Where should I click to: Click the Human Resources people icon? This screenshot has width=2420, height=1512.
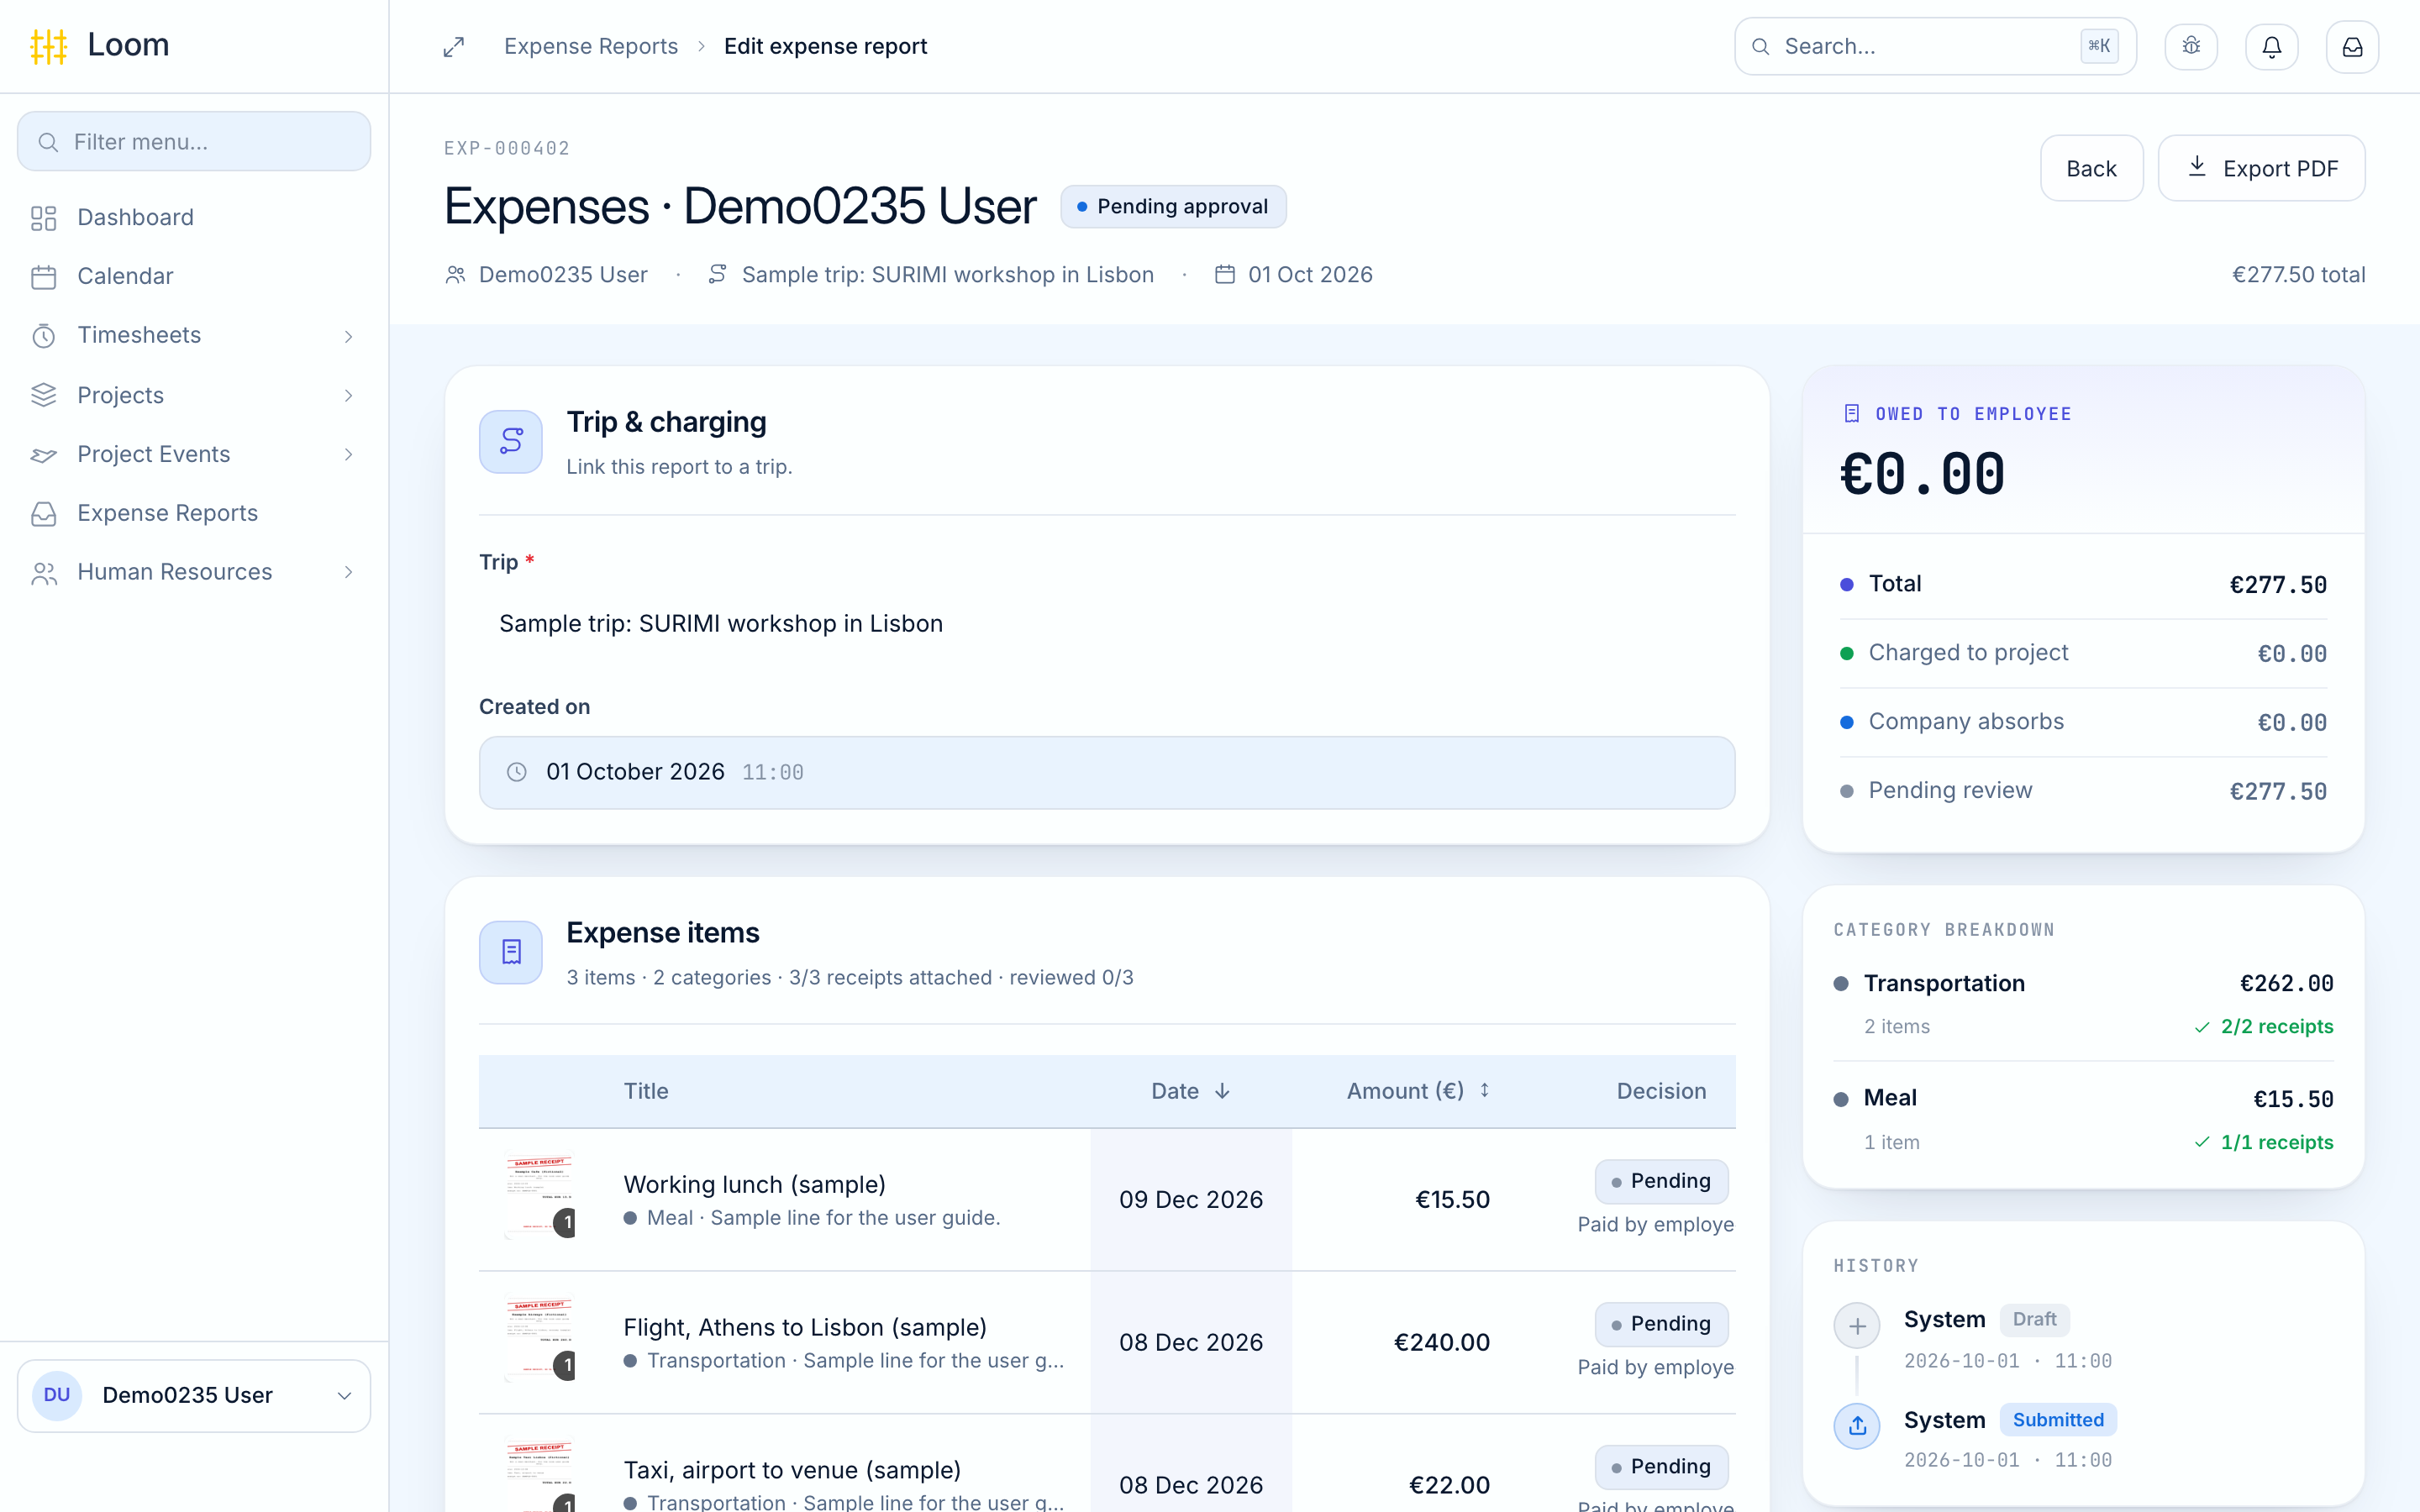[x=44, y=572]
